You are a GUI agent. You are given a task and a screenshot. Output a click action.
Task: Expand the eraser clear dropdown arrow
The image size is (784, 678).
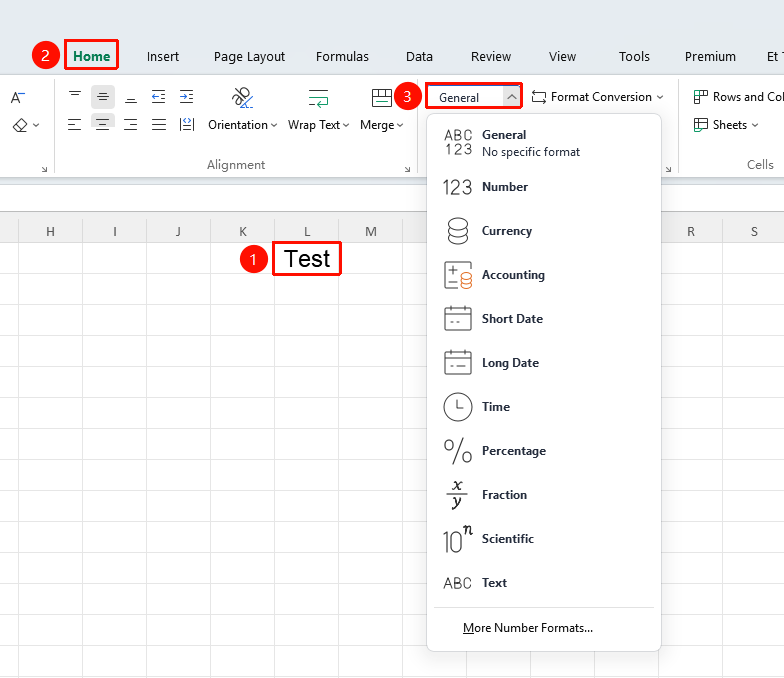[x=36, y=125]
